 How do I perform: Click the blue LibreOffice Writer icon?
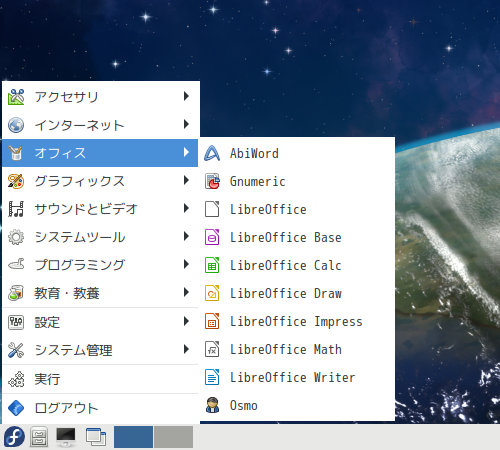click(x=212, y=377)
